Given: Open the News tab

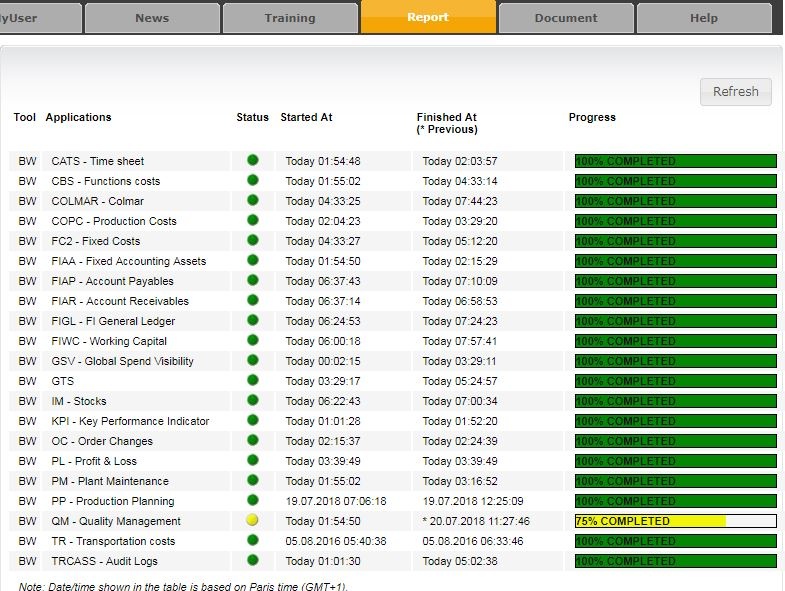Looking at the screenshot, I should (x=152, y=18).
